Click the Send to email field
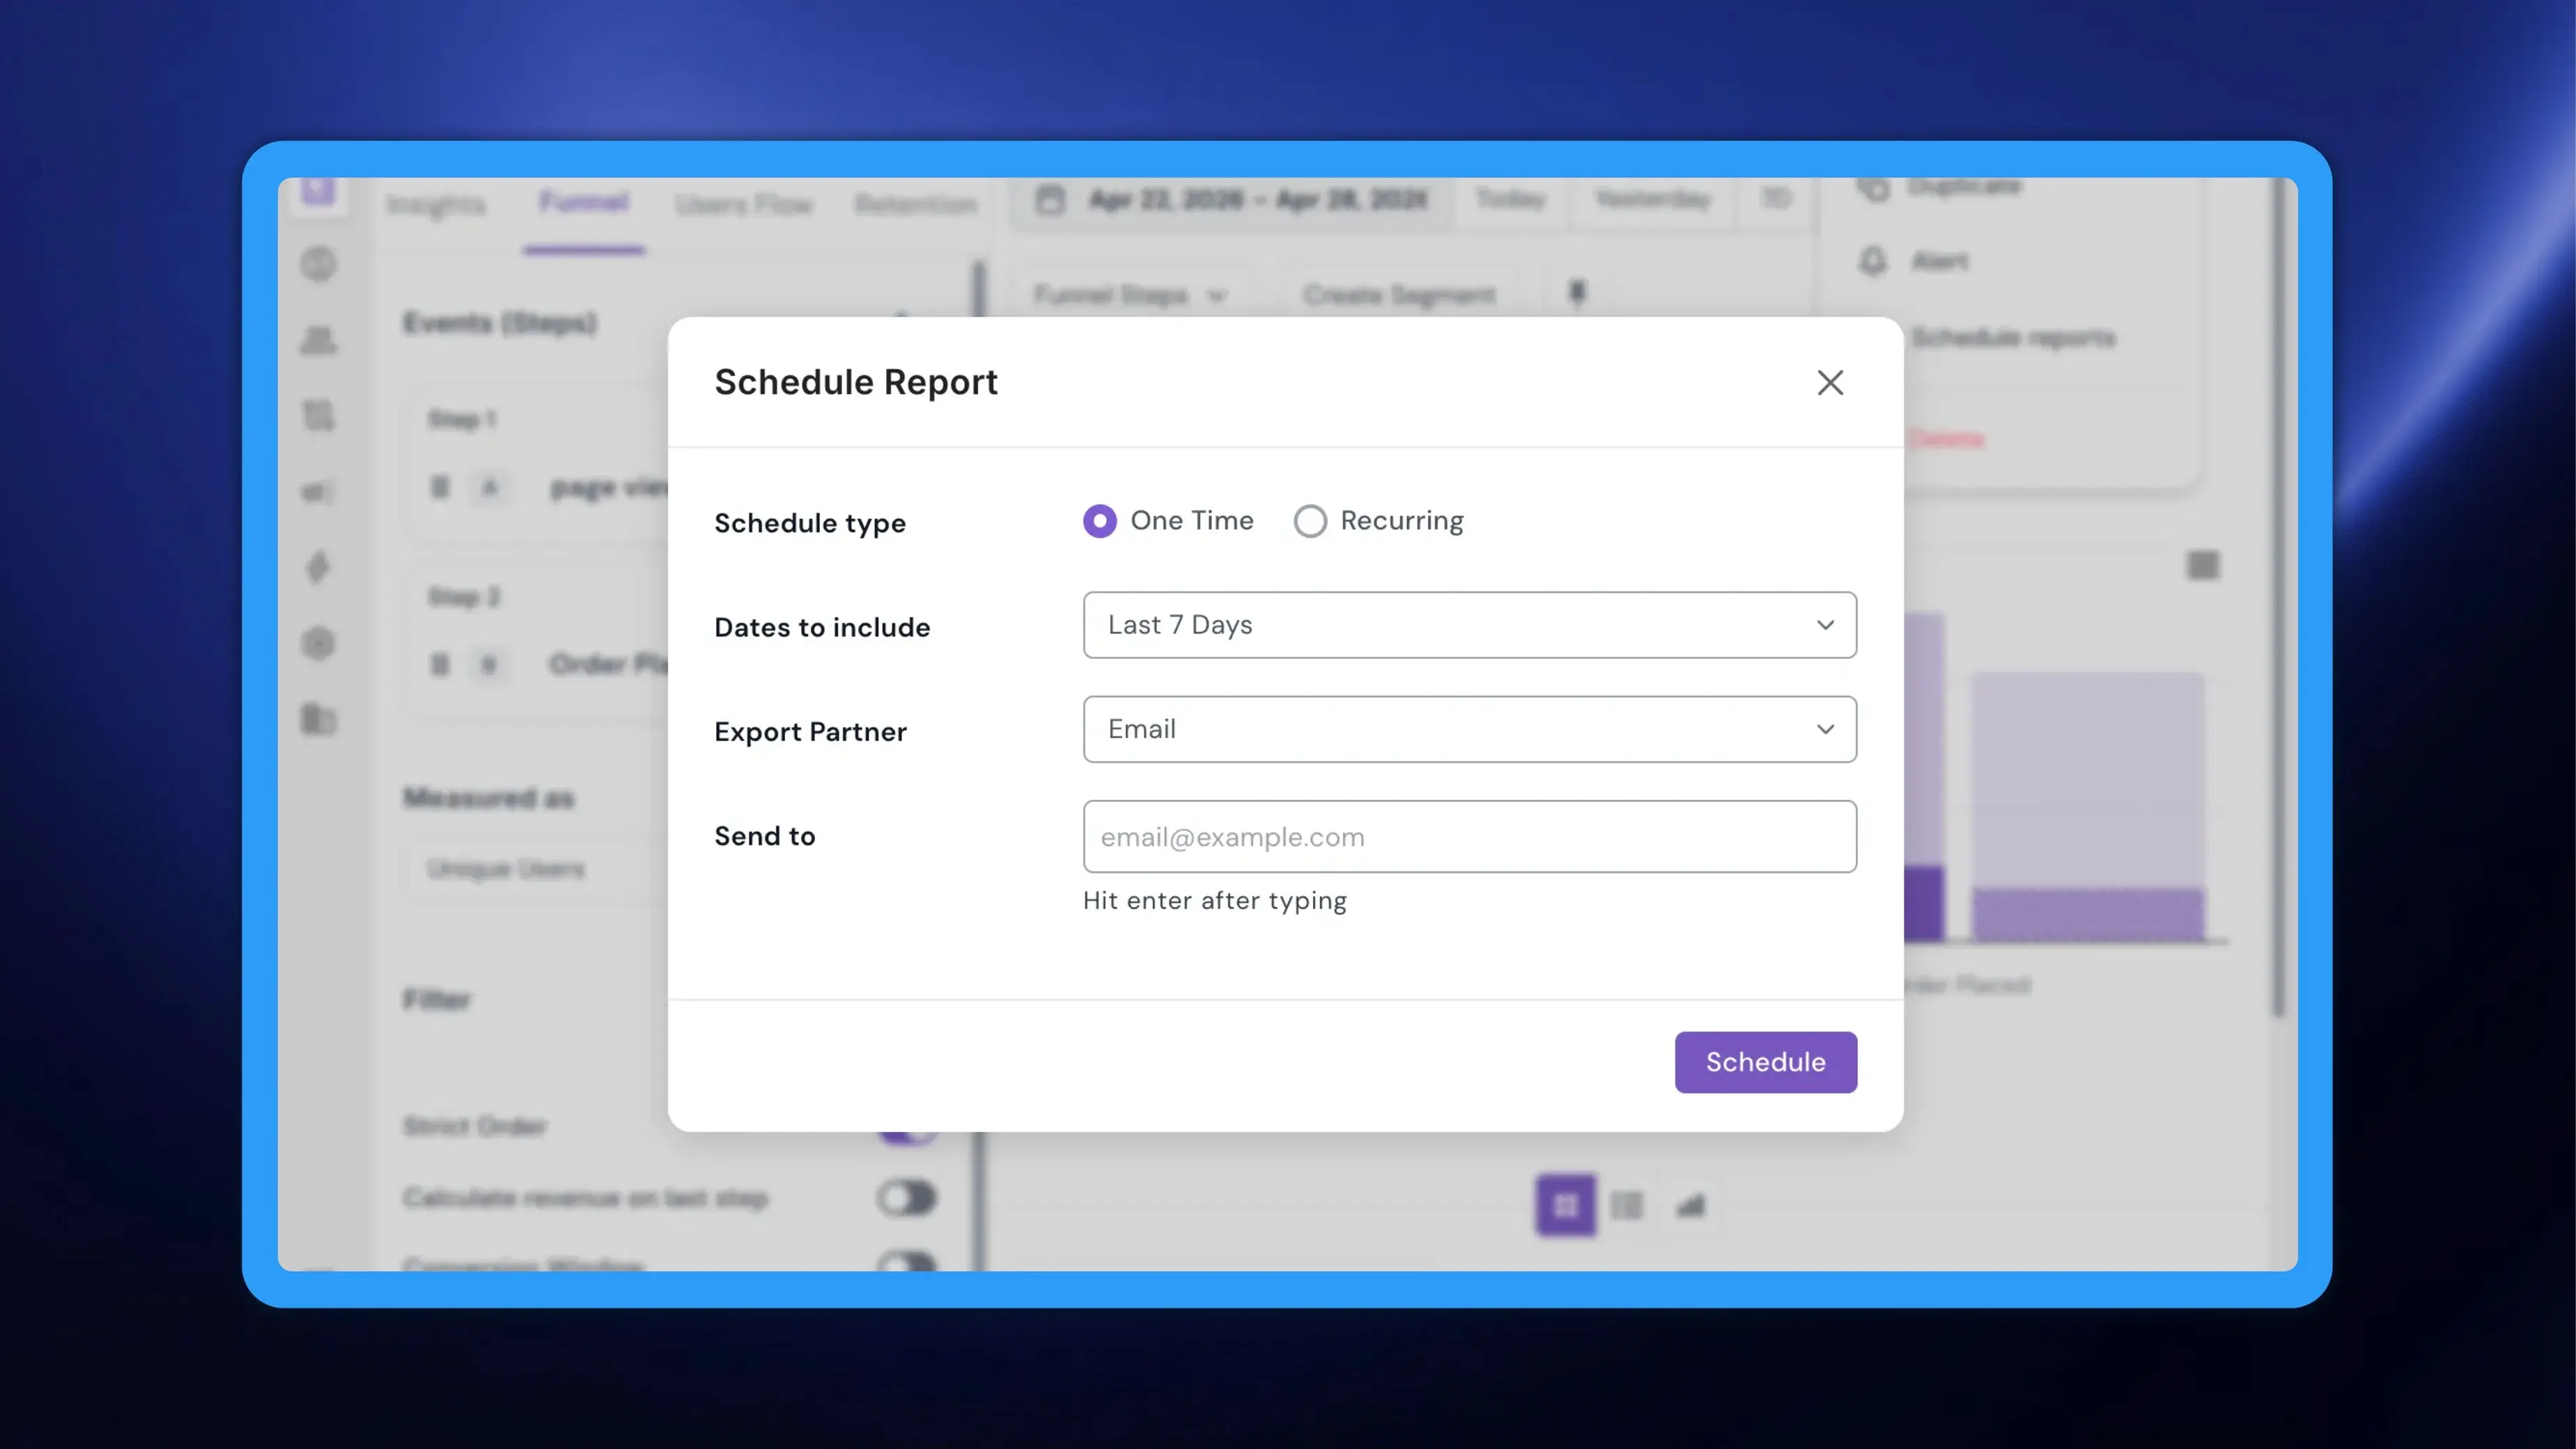Image resolution: width=2576 pixels, height=1449 pixels. 1470,836
